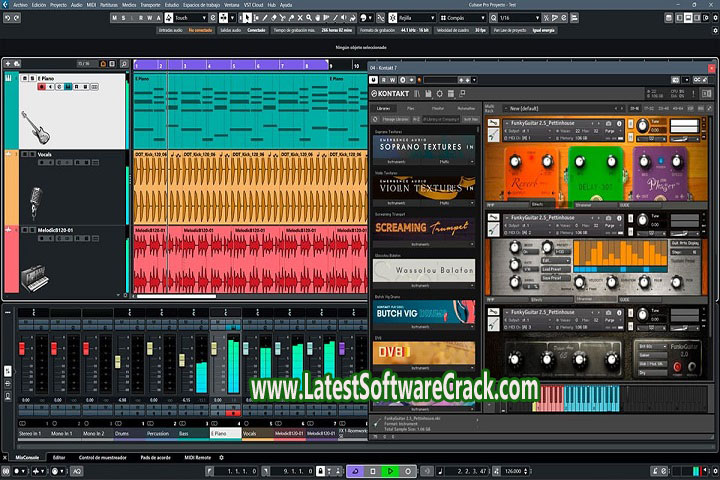This screenshot has width=720, height=480.
Task: Activate the transport Cycle loop button
Action: pos(355,471)
